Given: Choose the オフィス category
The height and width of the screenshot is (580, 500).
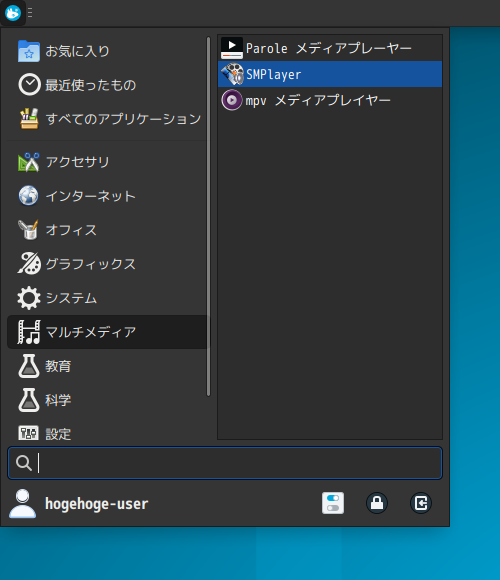Looking at the screenshot, I should click(107, 230).
